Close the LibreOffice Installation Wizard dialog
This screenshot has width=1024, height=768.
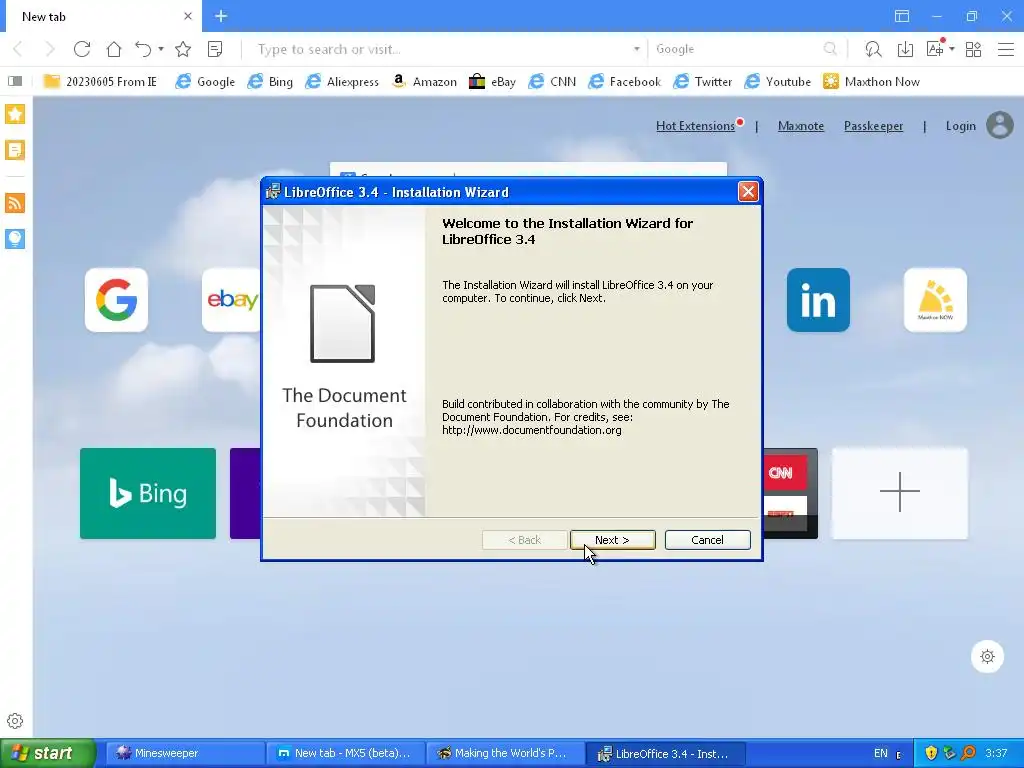coord(748,191)
